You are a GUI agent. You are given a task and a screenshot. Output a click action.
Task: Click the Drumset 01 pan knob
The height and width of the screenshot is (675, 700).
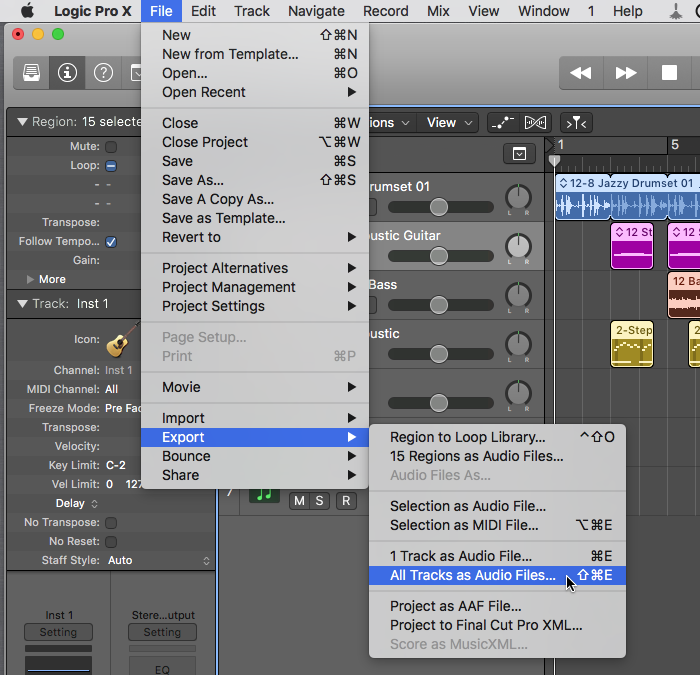pyautogui.click(x=518, y=198)
